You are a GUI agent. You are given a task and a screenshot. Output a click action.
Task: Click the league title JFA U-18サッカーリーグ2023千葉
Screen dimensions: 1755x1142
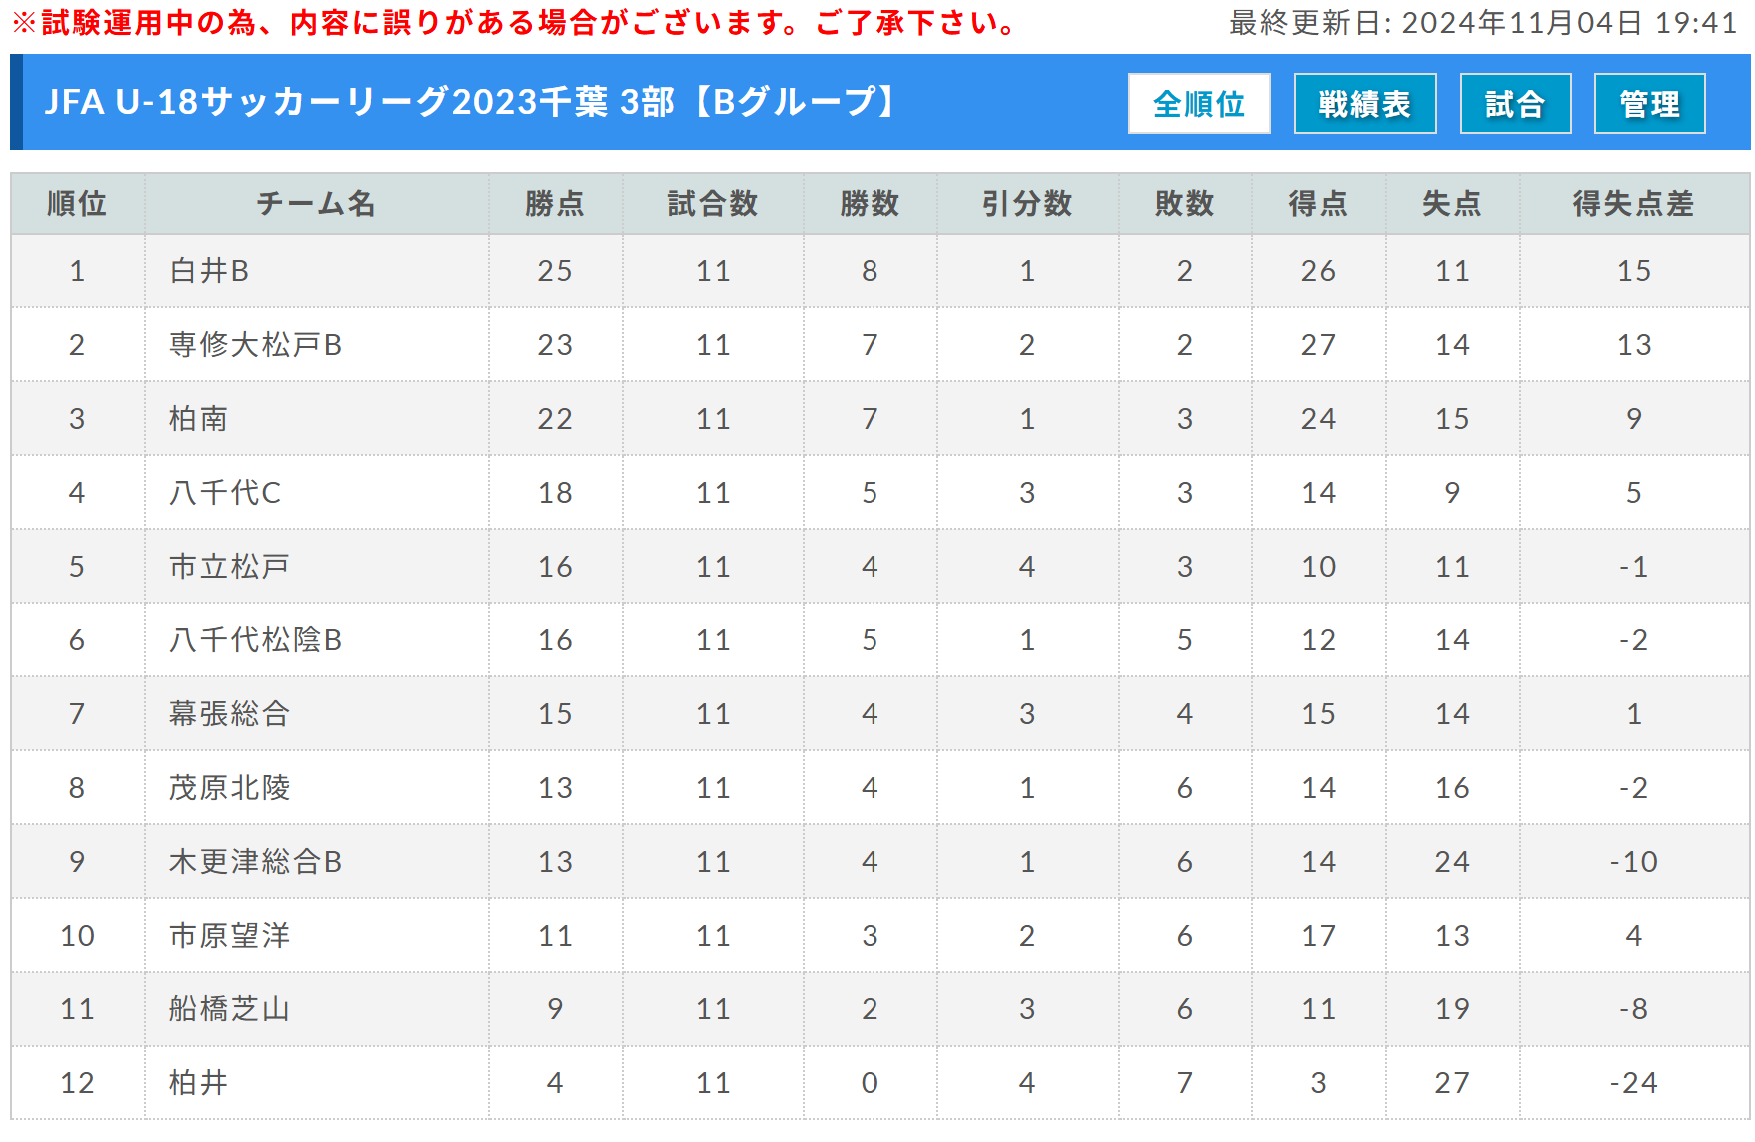pyautogui.click(x=326, y=102)
